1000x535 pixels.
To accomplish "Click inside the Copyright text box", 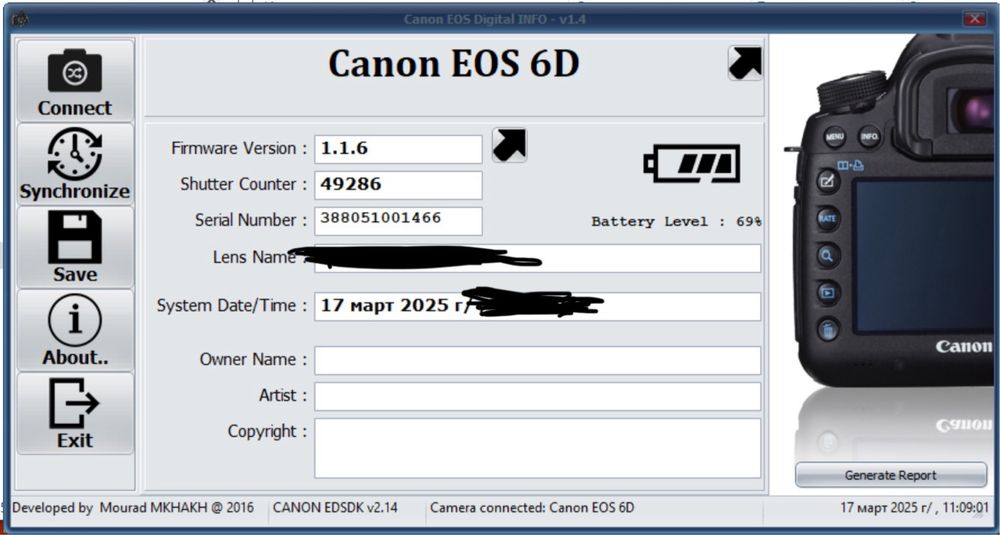I will [537, 448].
